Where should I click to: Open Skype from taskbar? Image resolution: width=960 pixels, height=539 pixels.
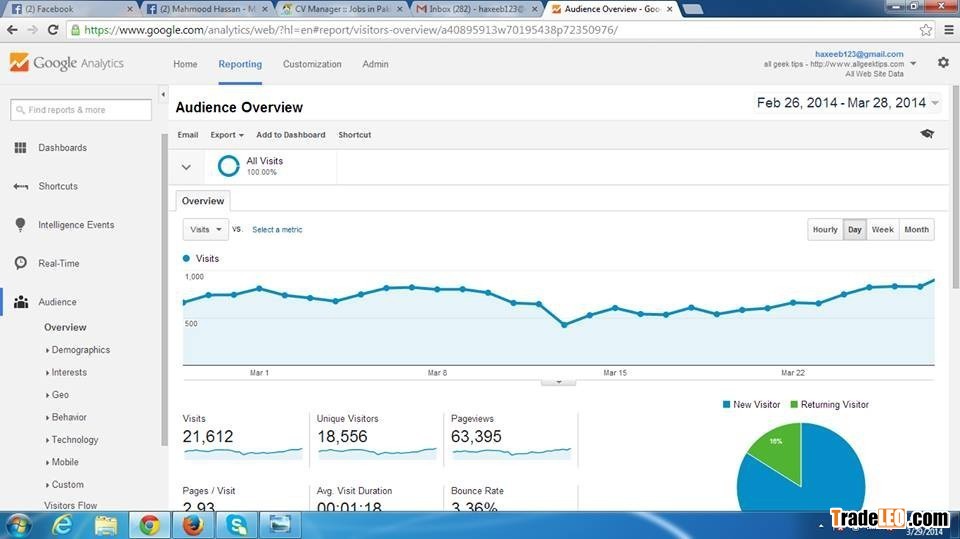coord(236,526)
